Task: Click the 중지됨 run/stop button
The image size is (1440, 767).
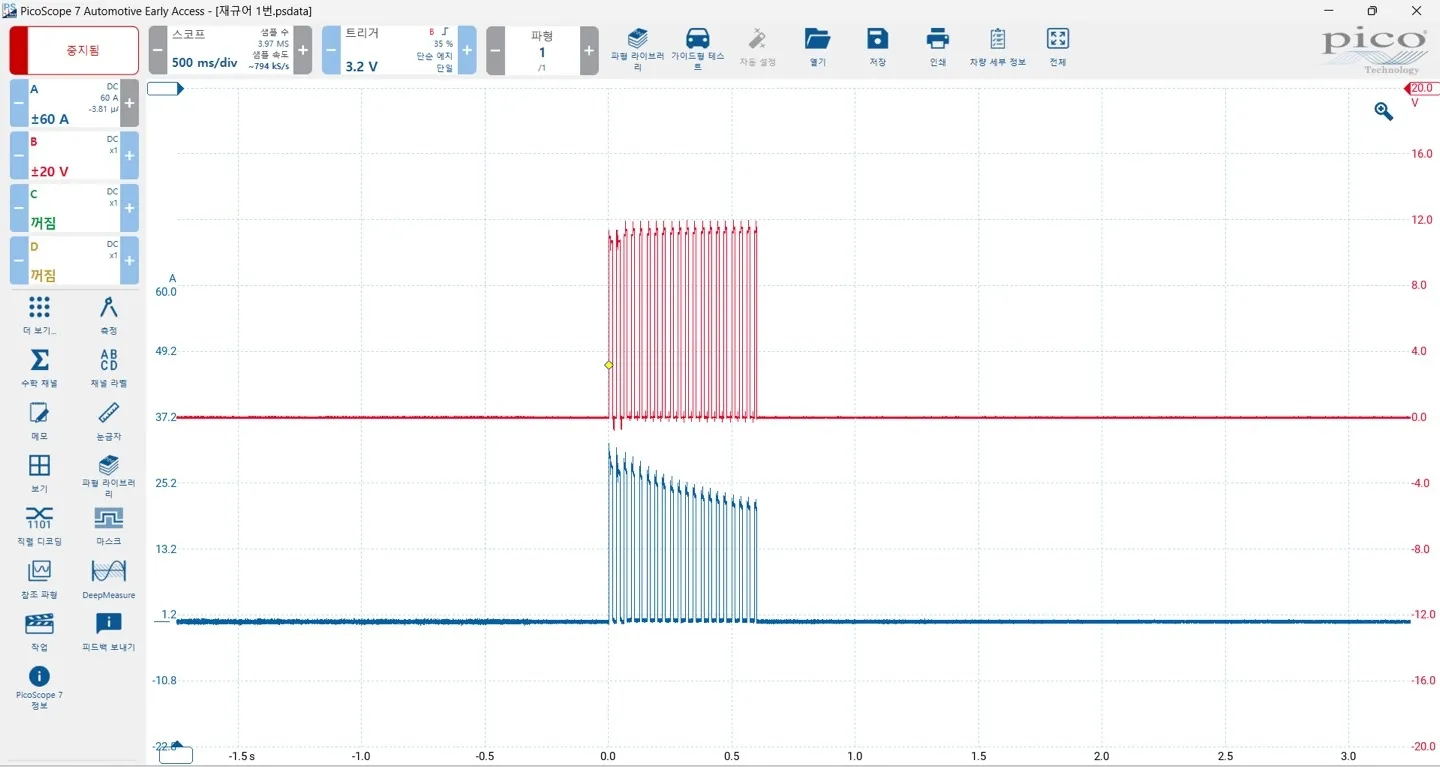Action: tap(74, 50)
